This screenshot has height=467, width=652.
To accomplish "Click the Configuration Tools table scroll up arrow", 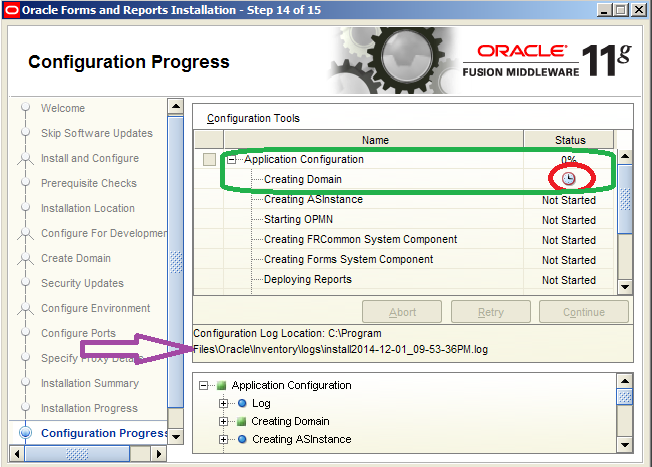I will 625,156.
